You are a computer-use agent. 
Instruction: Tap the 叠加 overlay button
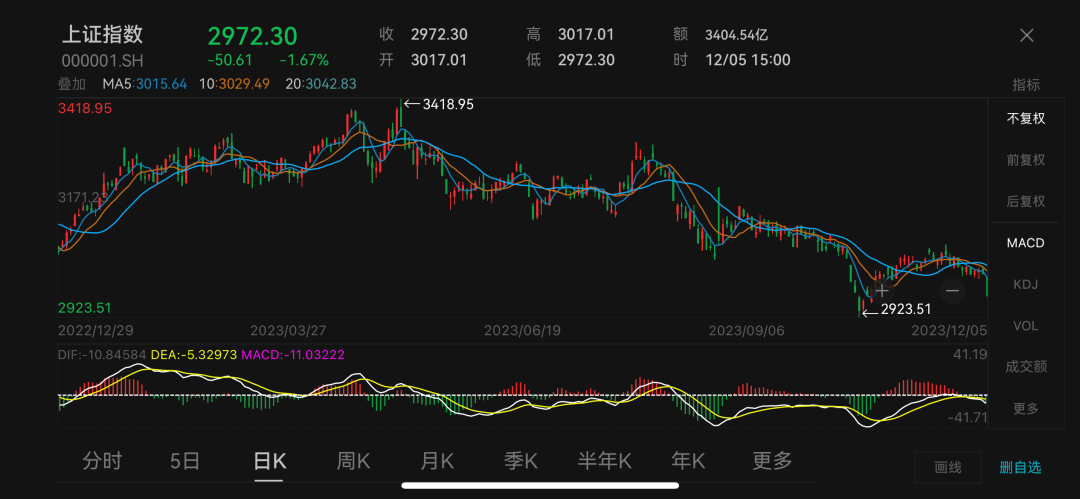point(72,84)
